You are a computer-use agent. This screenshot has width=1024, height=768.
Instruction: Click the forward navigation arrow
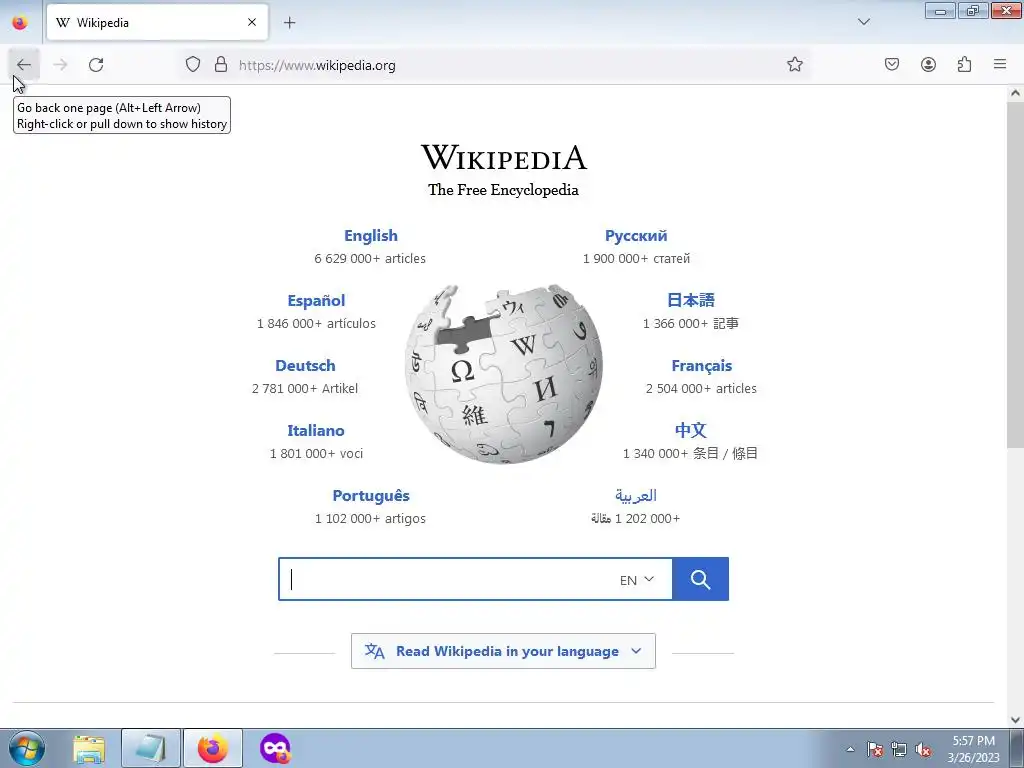point(60,65)
